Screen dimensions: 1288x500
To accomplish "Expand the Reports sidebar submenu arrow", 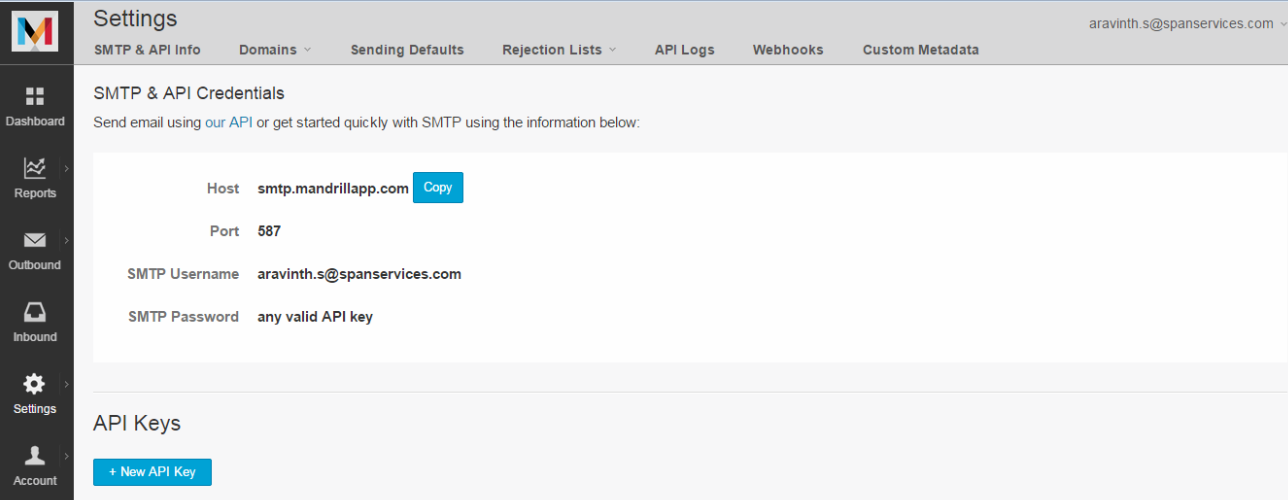I will [66, 168].
